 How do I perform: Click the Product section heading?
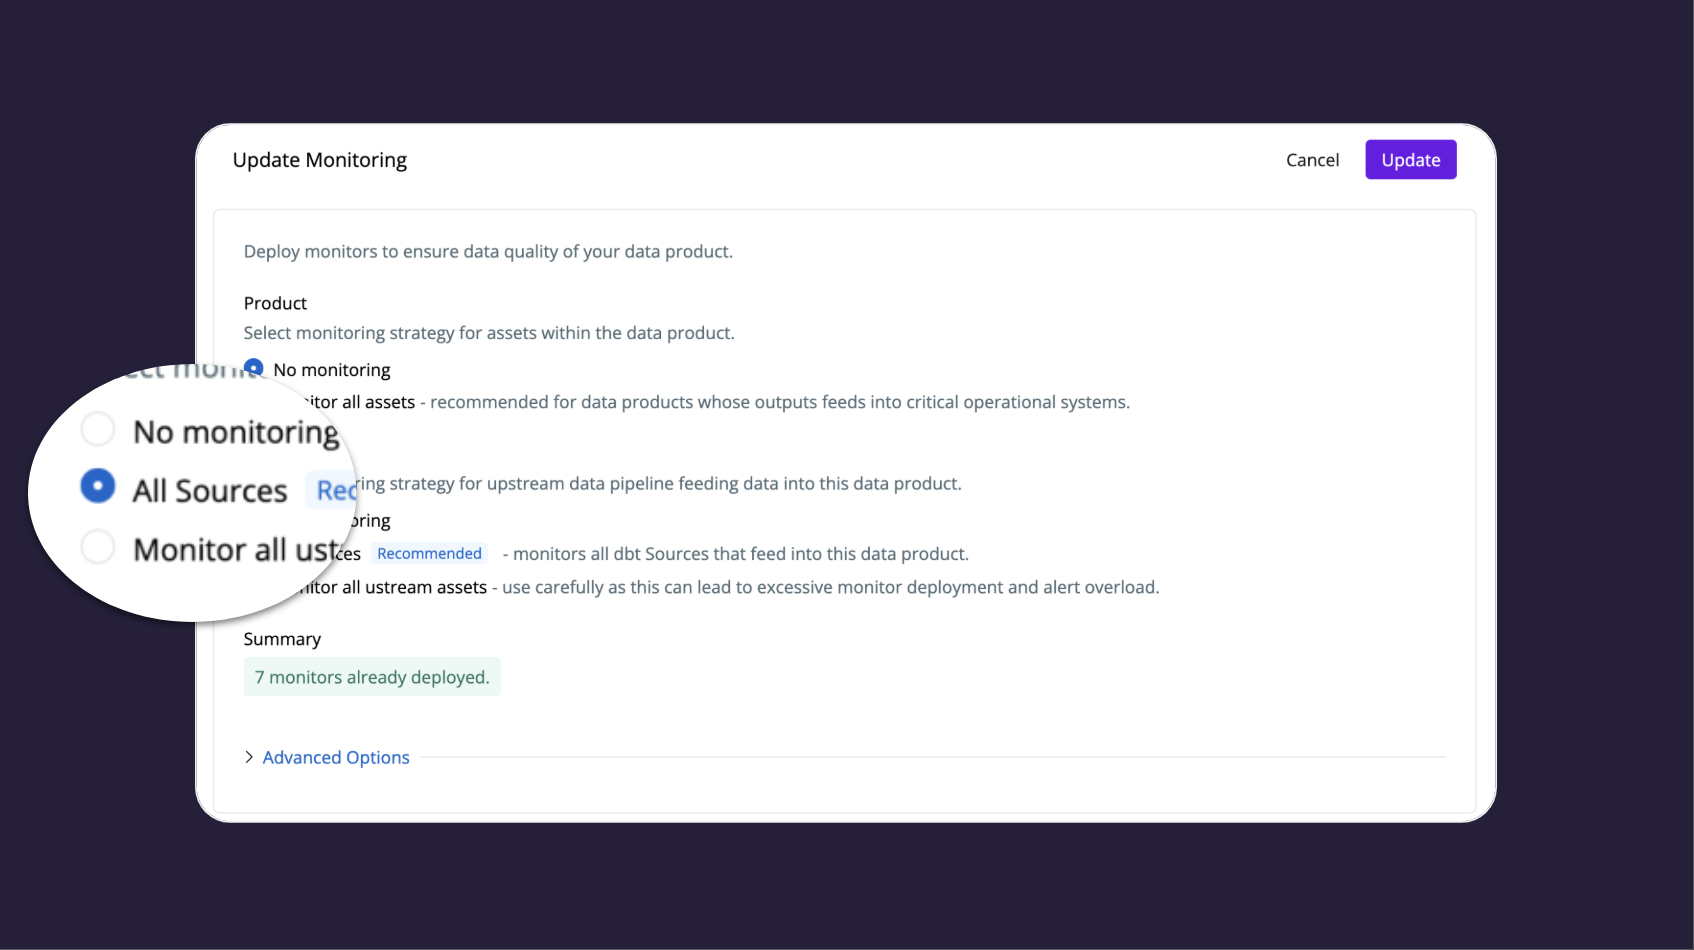[x=274, y=303]
